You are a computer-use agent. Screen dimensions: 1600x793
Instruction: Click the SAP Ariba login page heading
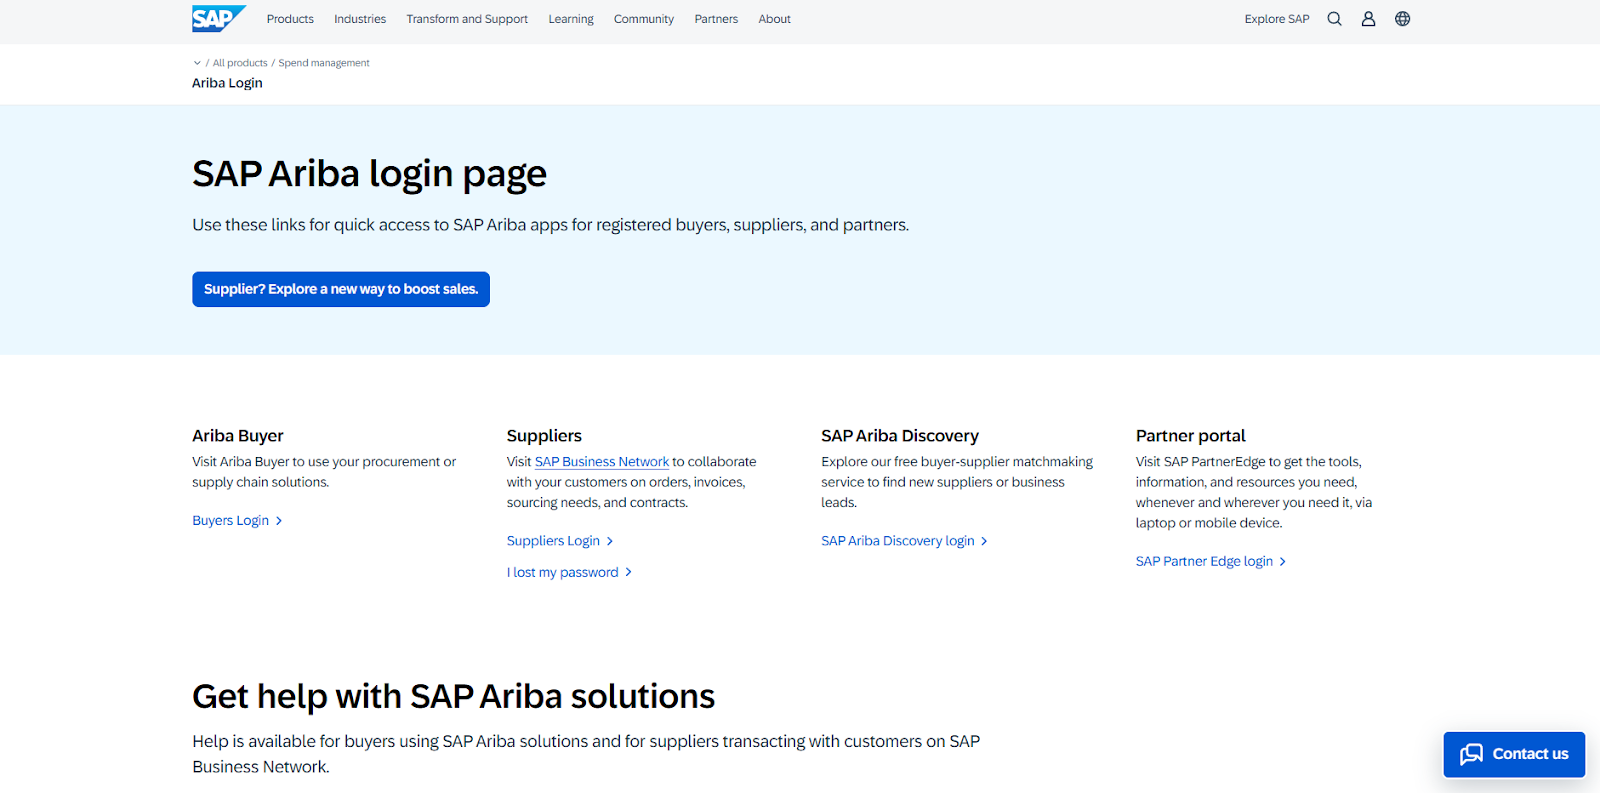tap(369, 175)
